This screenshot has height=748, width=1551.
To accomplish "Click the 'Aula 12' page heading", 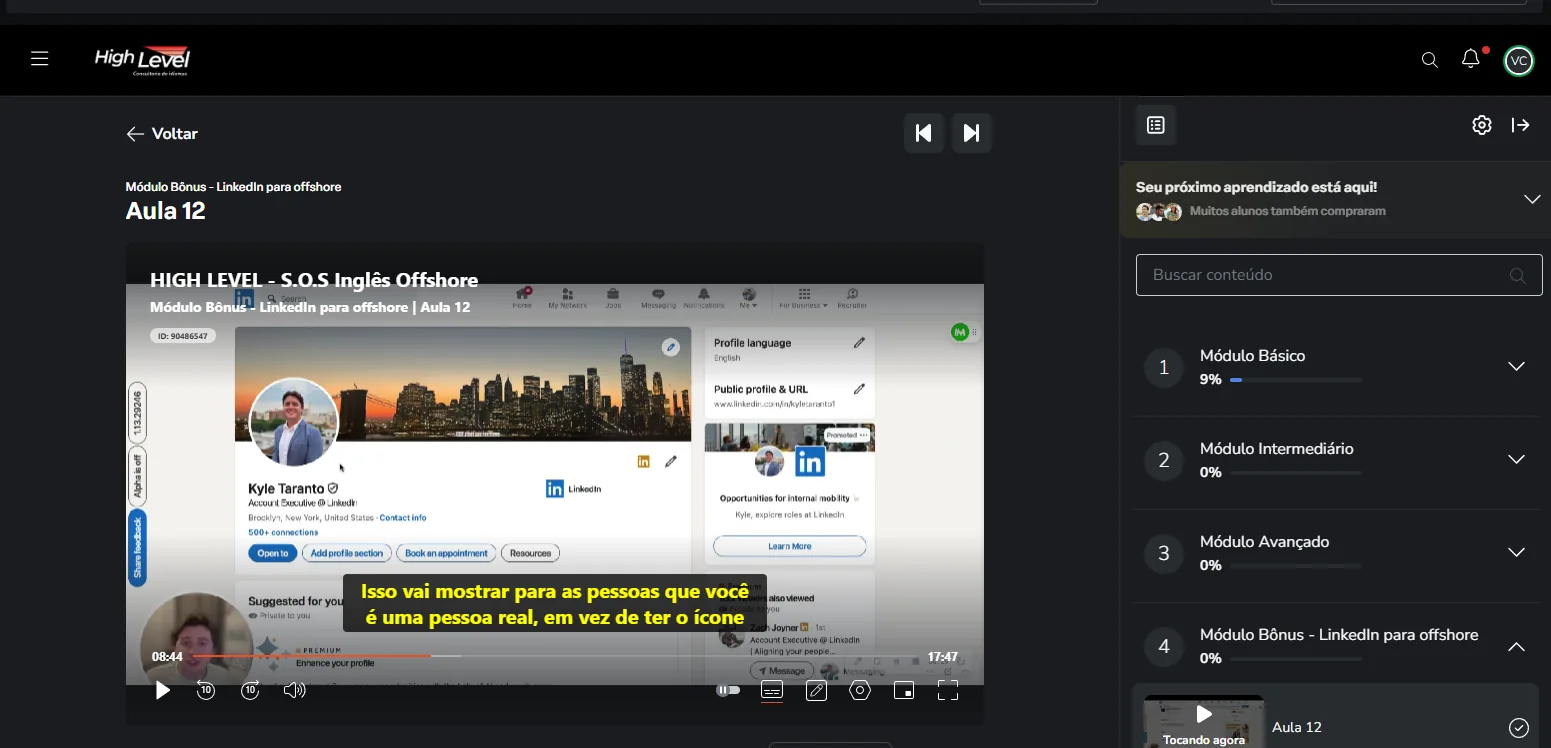I will 166,211.
